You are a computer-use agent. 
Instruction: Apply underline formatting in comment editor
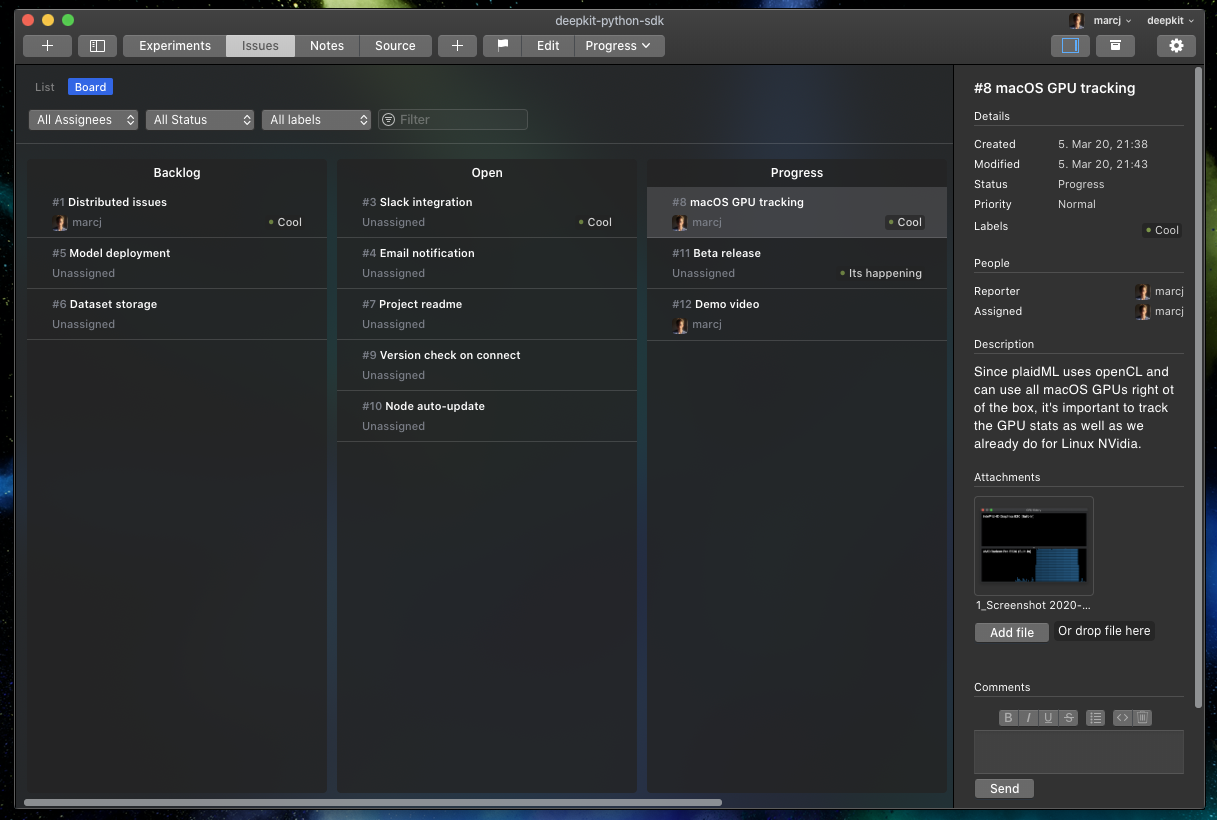pyautogui.click(x=1048, y=718)
